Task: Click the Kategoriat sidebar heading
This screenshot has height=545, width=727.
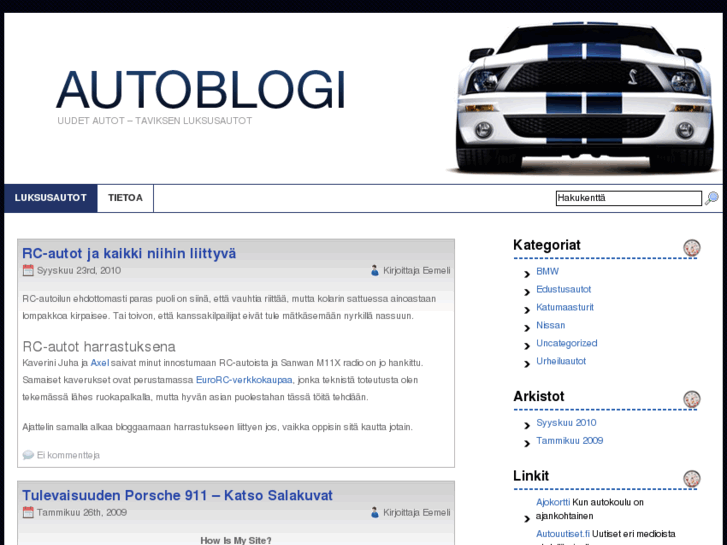Action: click(x=547, y=245)
